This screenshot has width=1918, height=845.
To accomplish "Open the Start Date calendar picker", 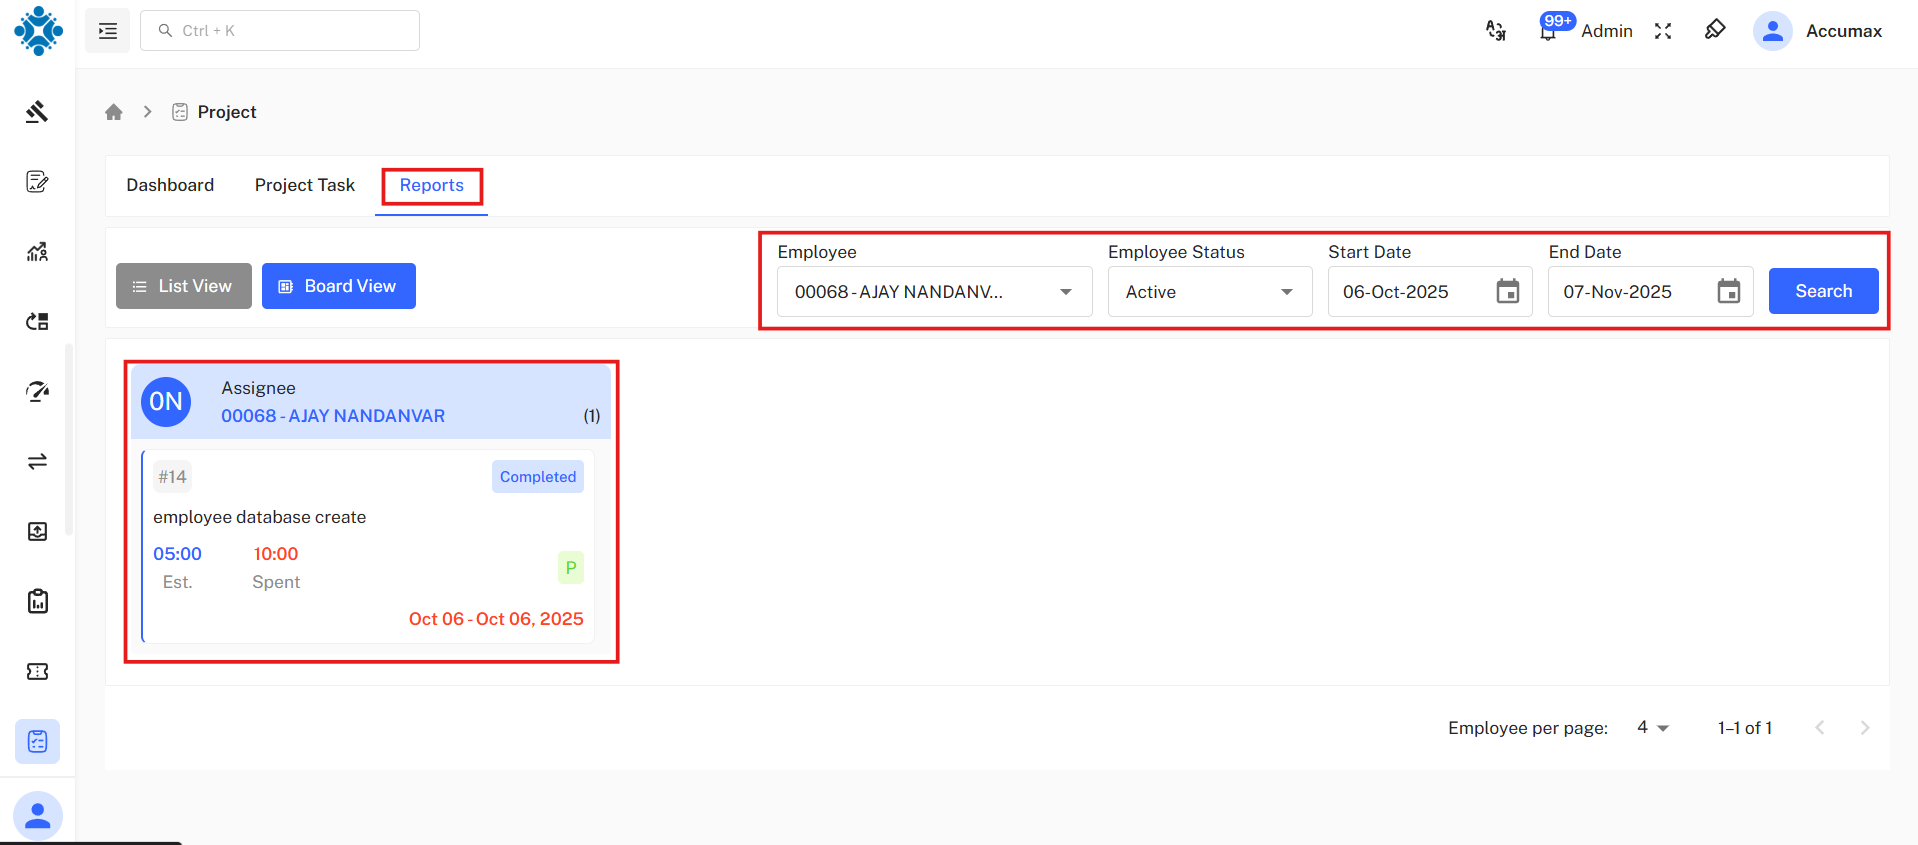I will coord(1507,292).
